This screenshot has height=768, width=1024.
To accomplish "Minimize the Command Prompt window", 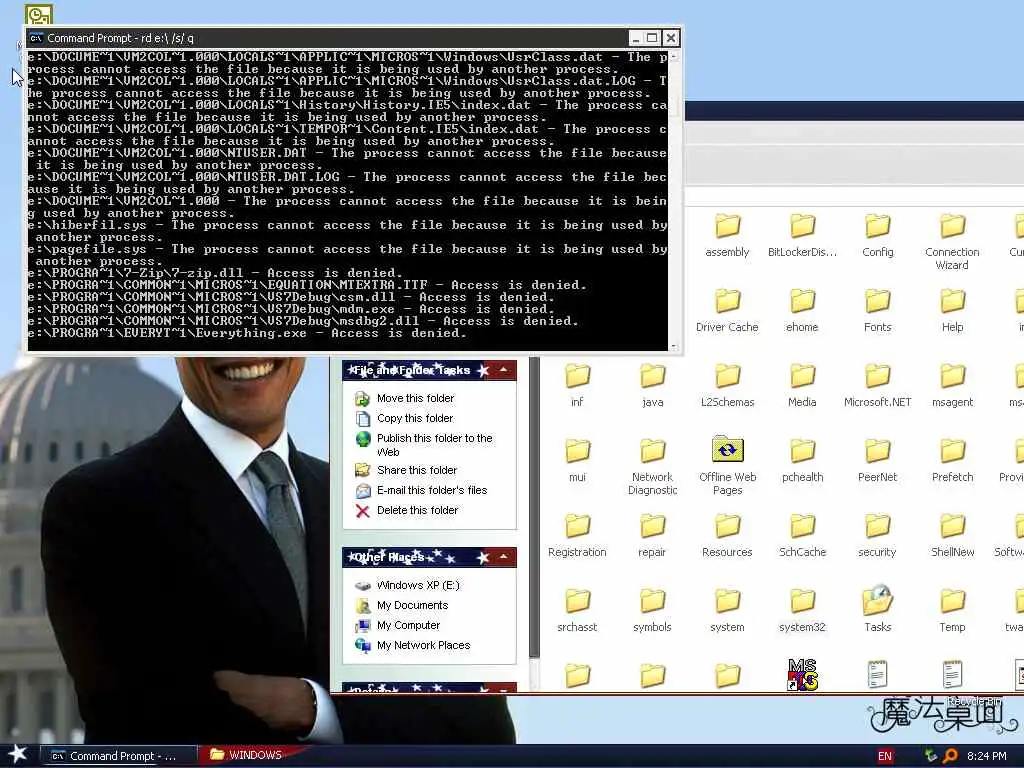I will point(635,38).
